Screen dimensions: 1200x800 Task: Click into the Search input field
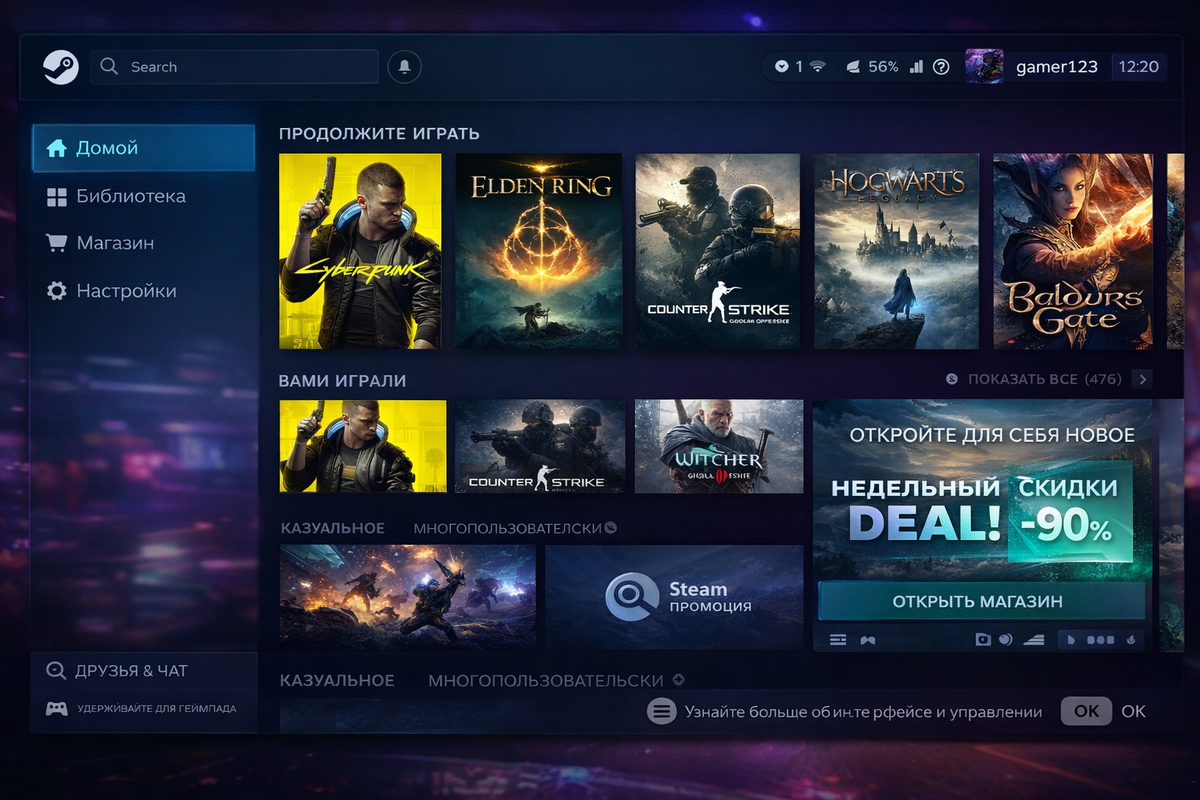[235, 67]
